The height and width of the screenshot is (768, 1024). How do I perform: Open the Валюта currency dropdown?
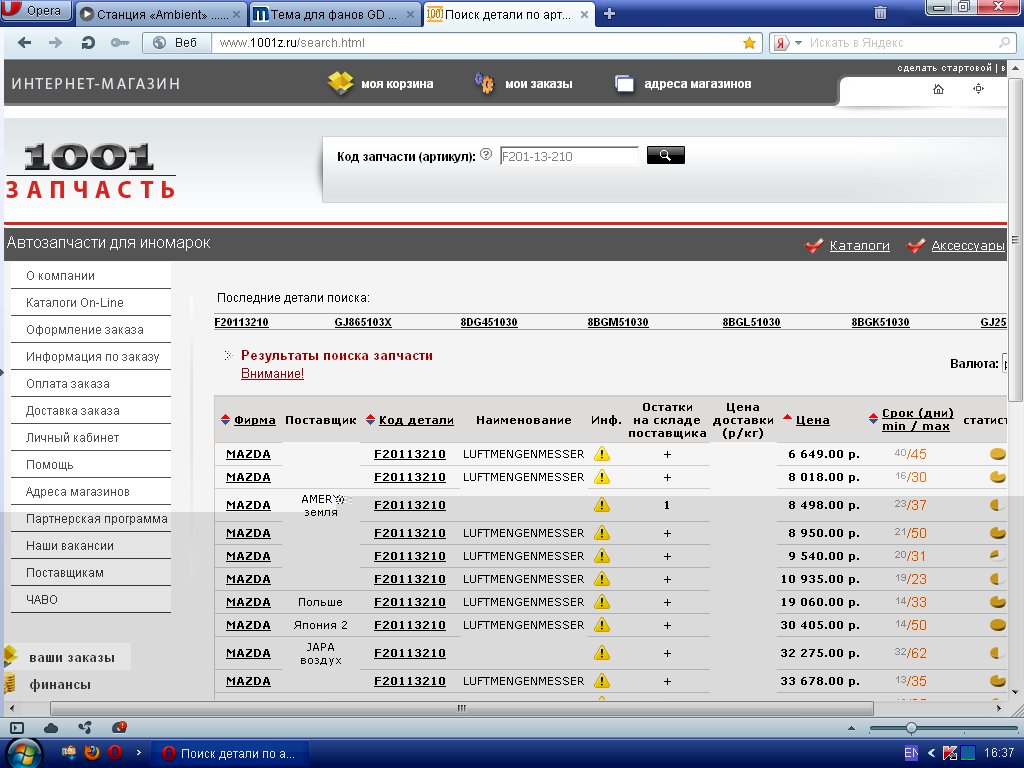point(1004,364)
